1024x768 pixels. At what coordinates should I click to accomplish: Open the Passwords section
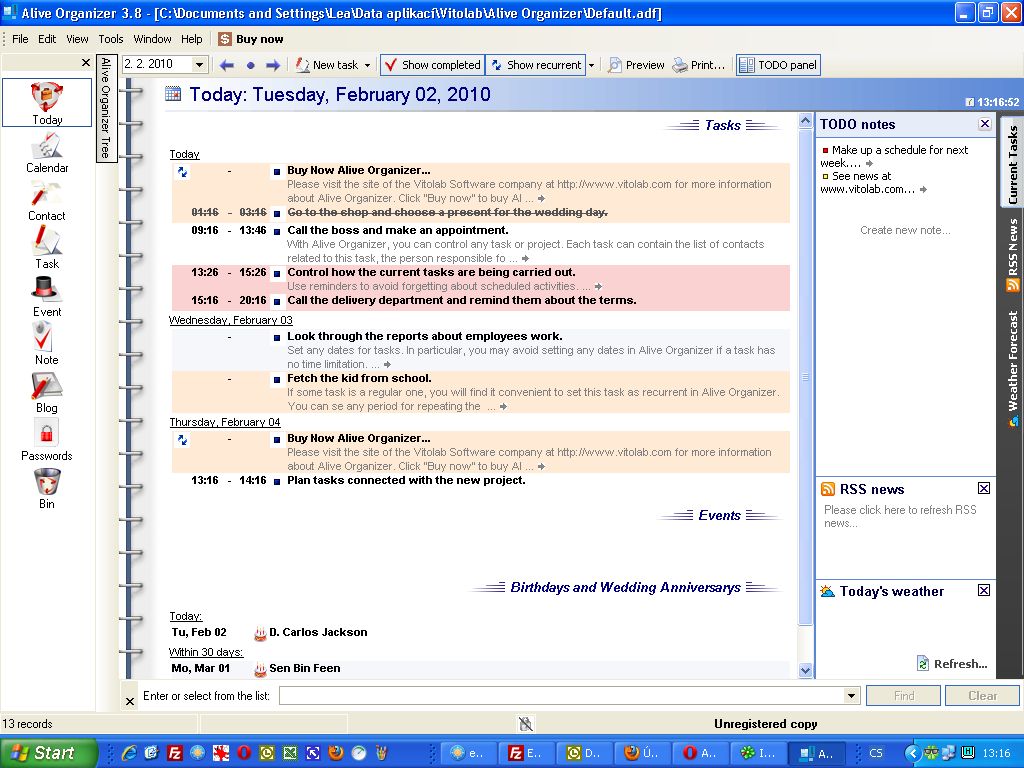pos(47,440)
